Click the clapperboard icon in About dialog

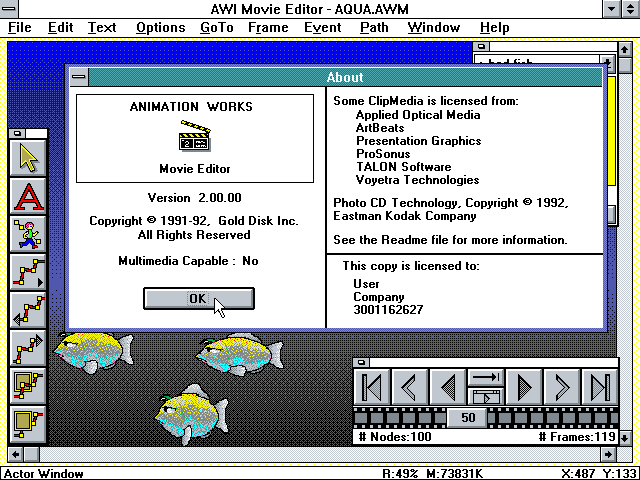[195, 136]
